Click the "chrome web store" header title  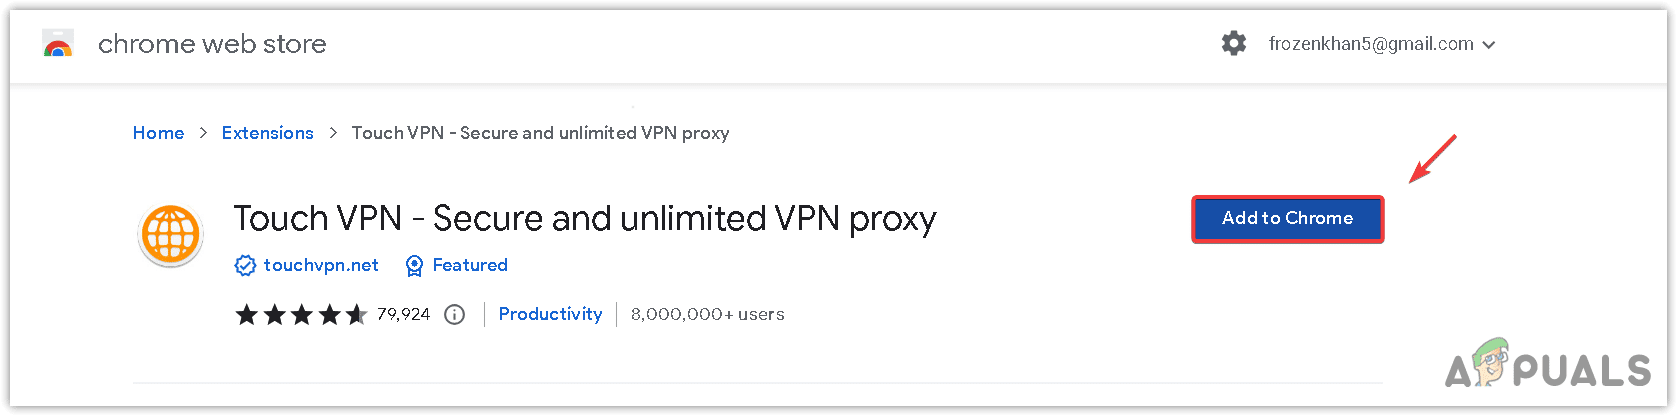[x=212, y=44]
